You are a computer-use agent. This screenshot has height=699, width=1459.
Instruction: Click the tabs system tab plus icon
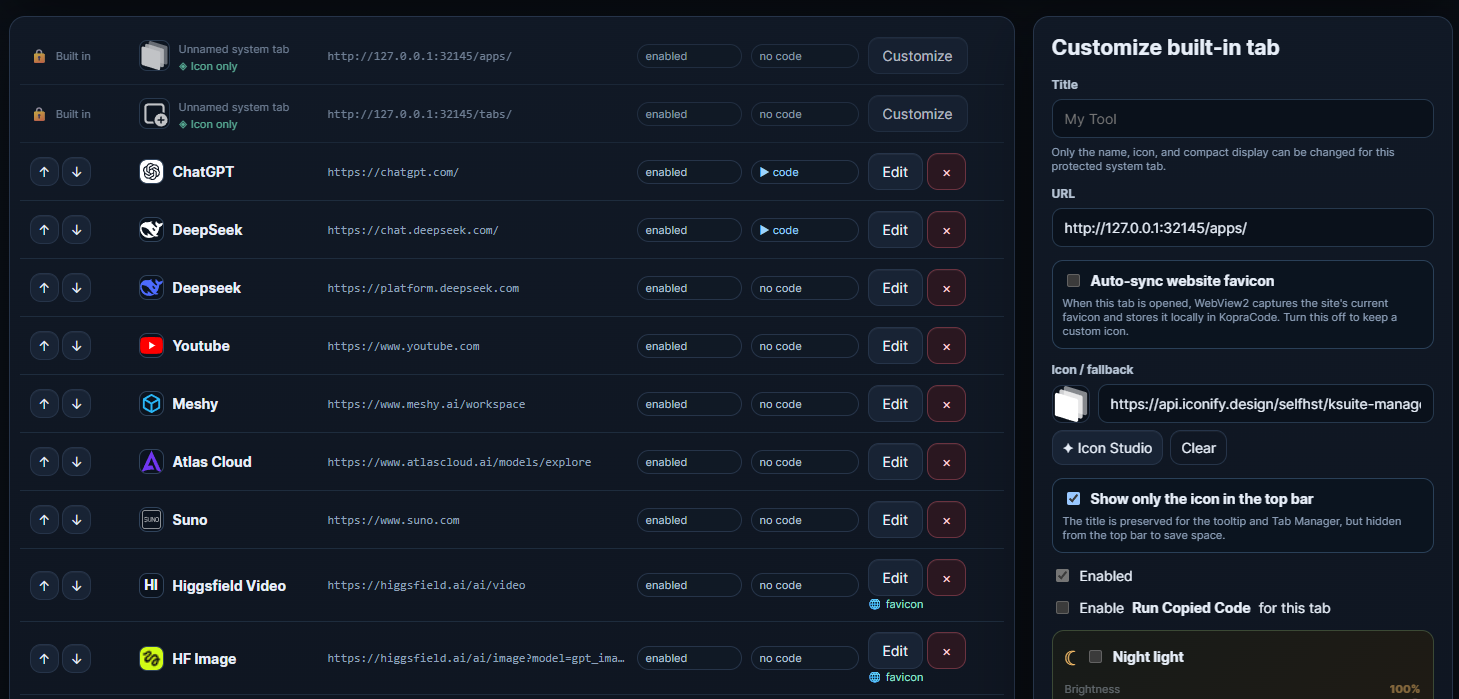point(154,114)
